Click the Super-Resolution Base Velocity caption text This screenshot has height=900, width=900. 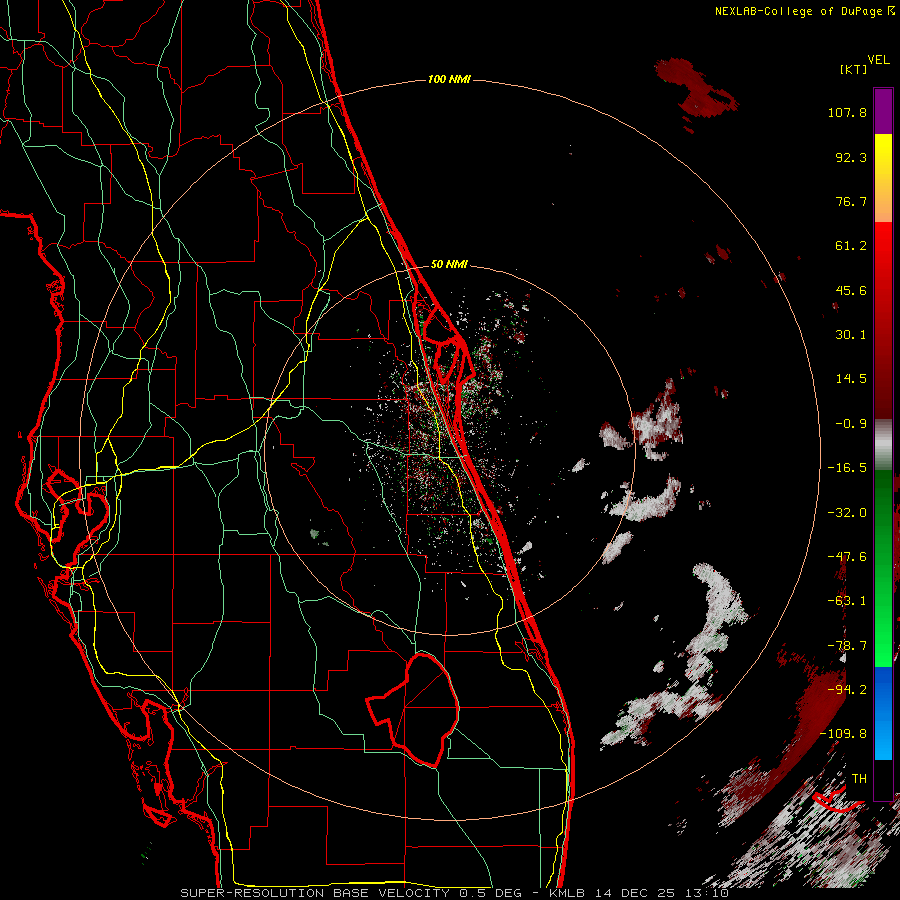[351, 893]
